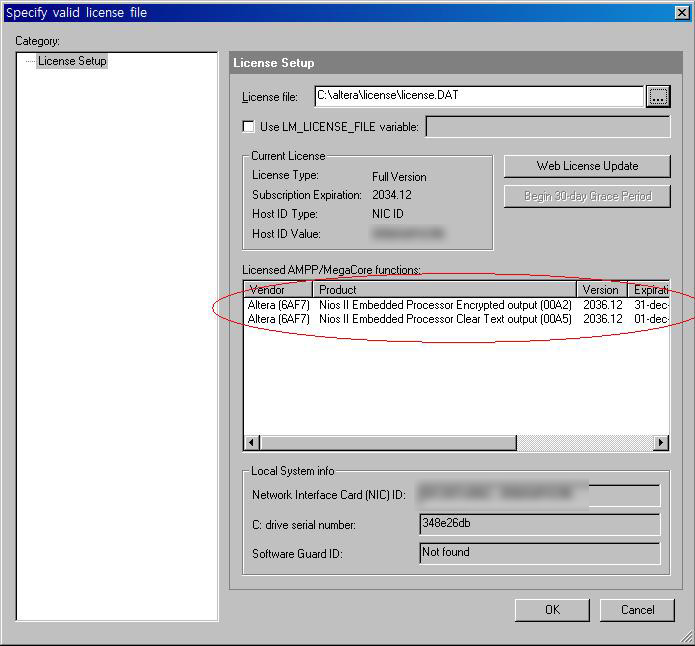Click the browse (...) button for license file

coord(657,96)
